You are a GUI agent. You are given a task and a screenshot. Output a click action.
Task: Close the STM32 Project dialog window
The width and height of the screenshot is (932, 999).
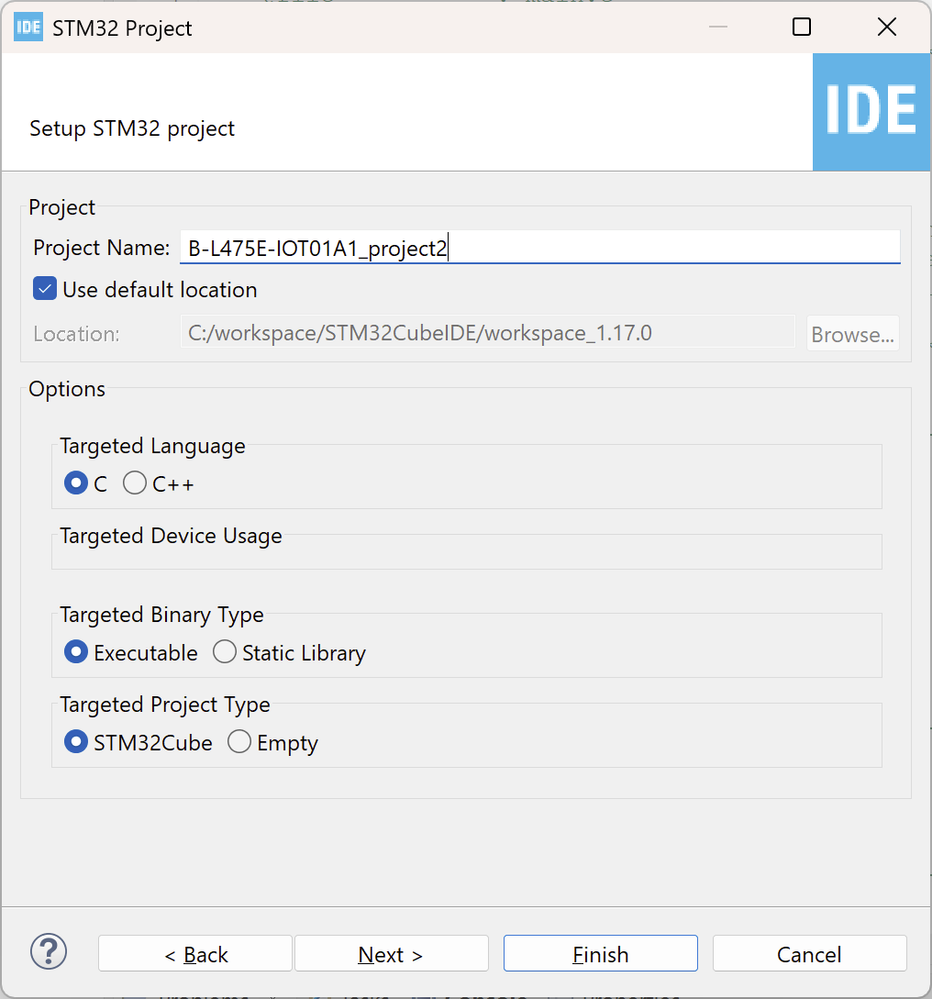tap(887, 27)
